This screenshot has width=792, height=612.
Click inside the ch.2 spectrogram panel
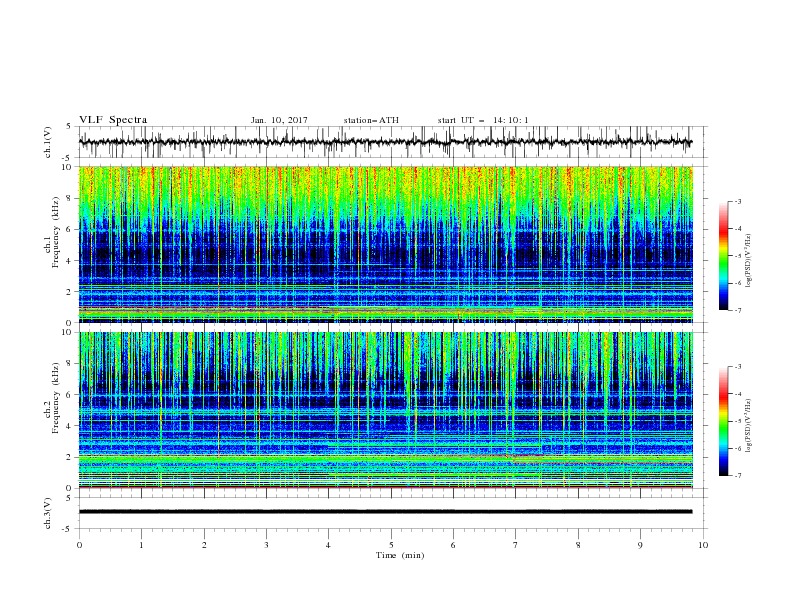(x=385, y=410)
